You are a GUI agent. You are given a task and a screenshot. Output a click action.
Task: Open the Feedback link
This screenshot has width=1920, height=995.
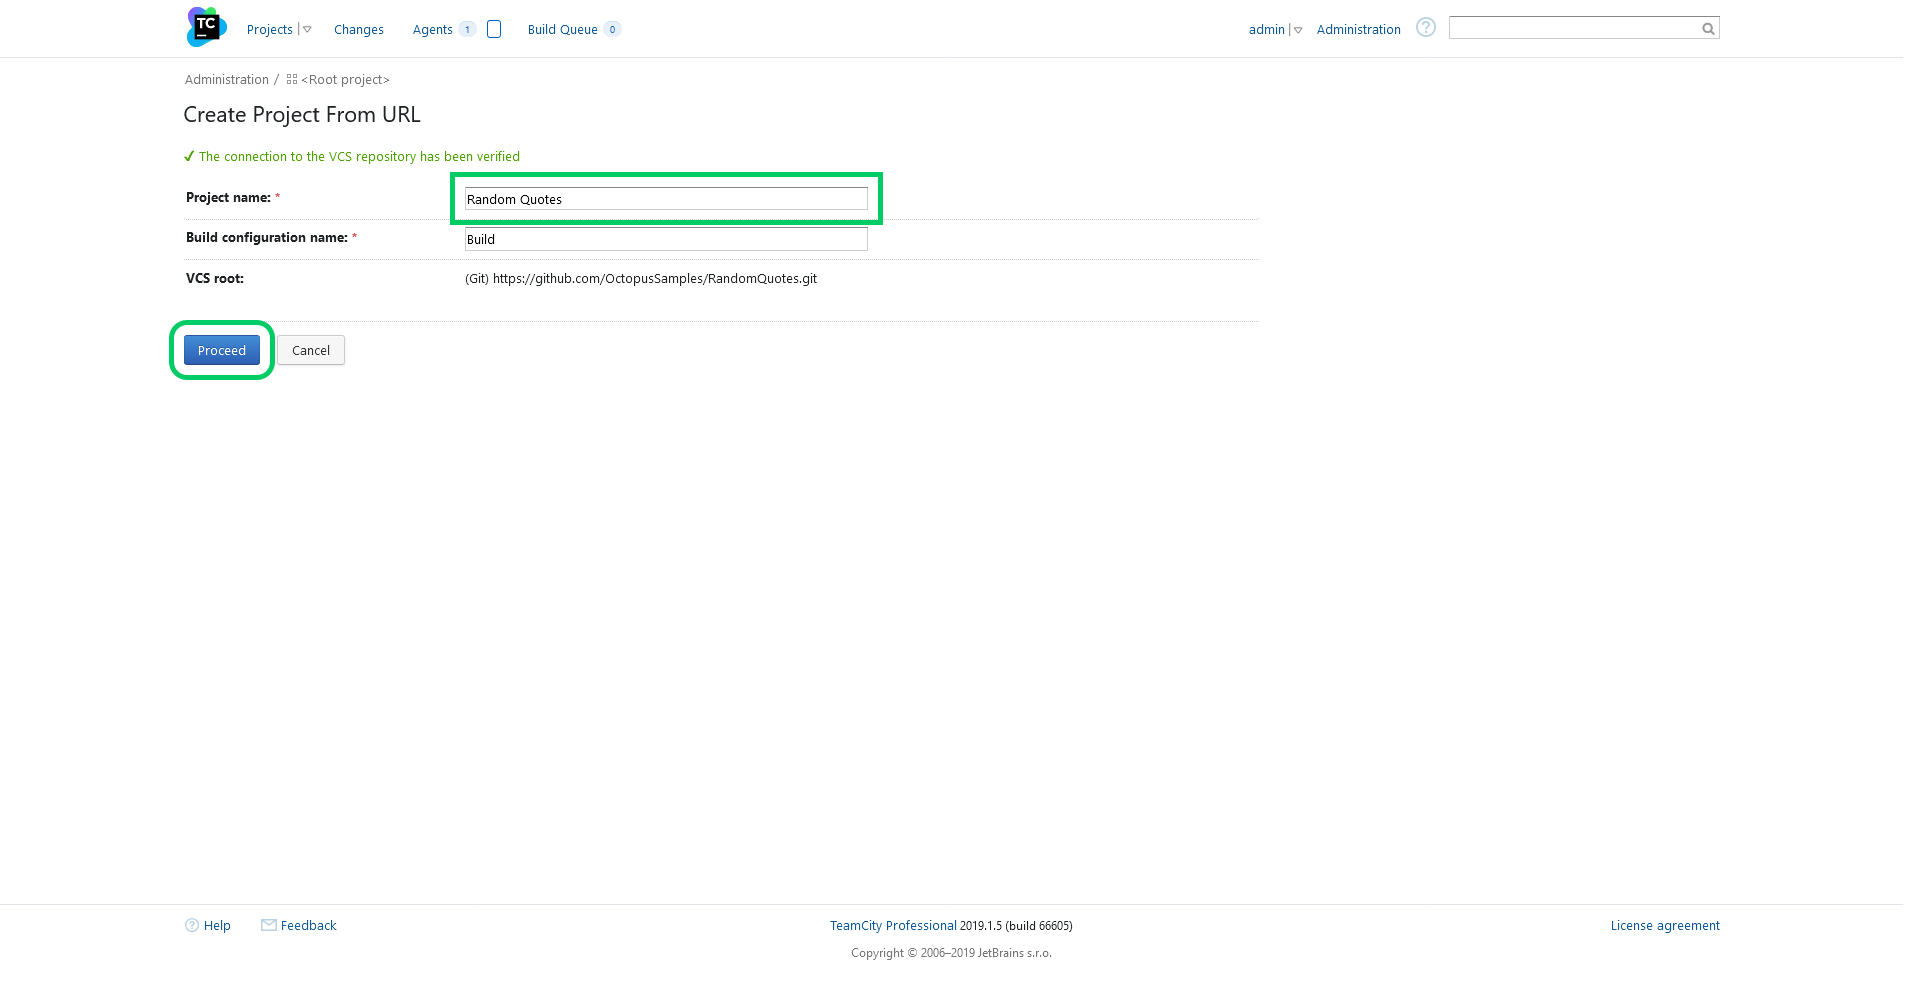308,926
